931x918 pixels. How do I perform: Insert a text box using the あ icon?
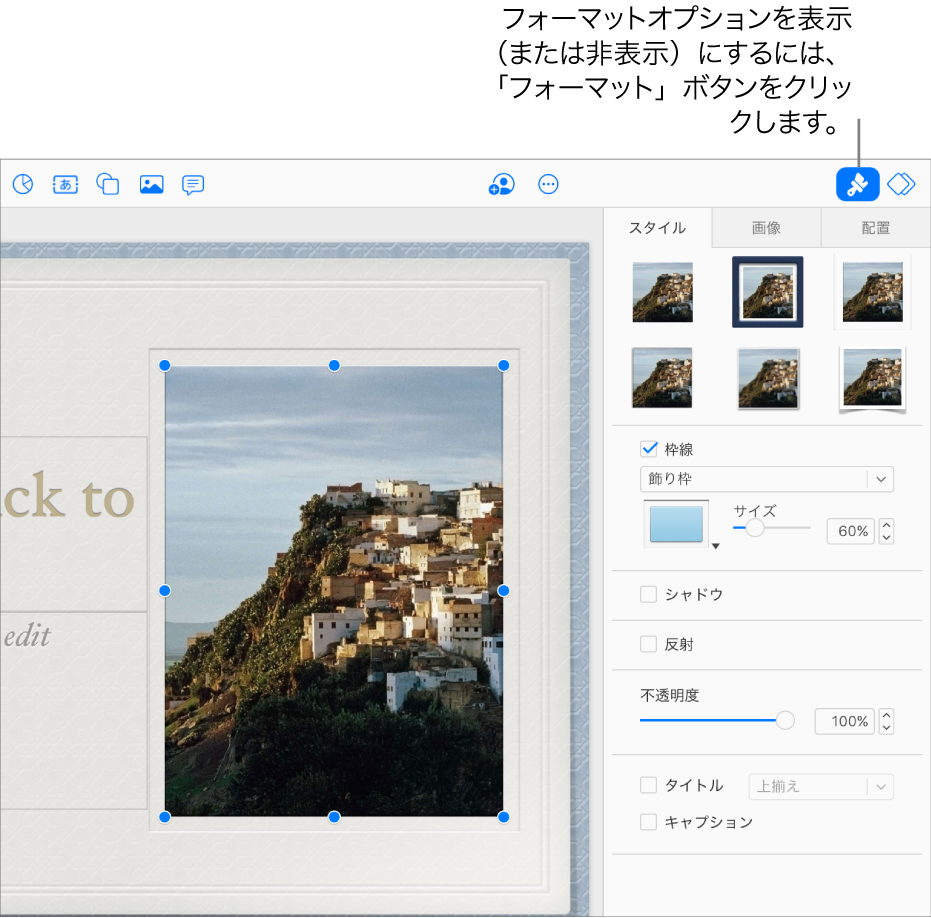pyautogui.click(x=65, y=184)
